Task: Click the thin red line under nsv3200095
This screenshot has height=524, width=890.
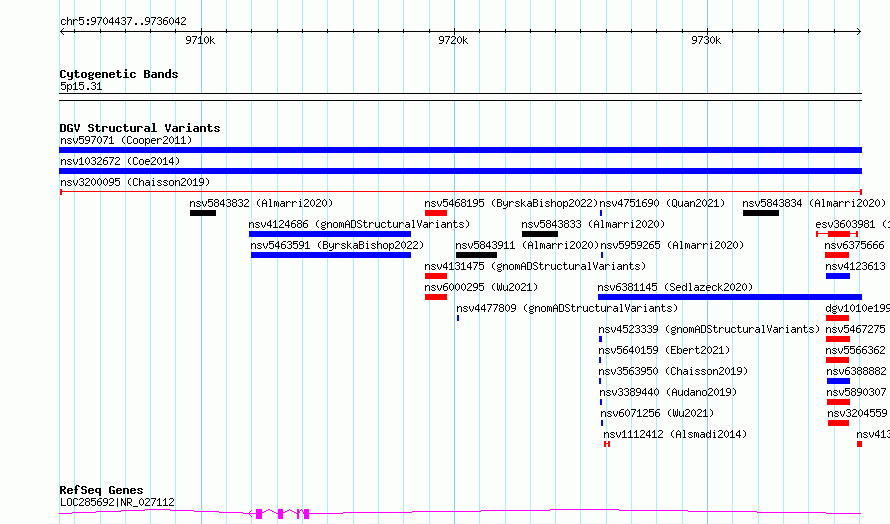Action: pos(460,192)
